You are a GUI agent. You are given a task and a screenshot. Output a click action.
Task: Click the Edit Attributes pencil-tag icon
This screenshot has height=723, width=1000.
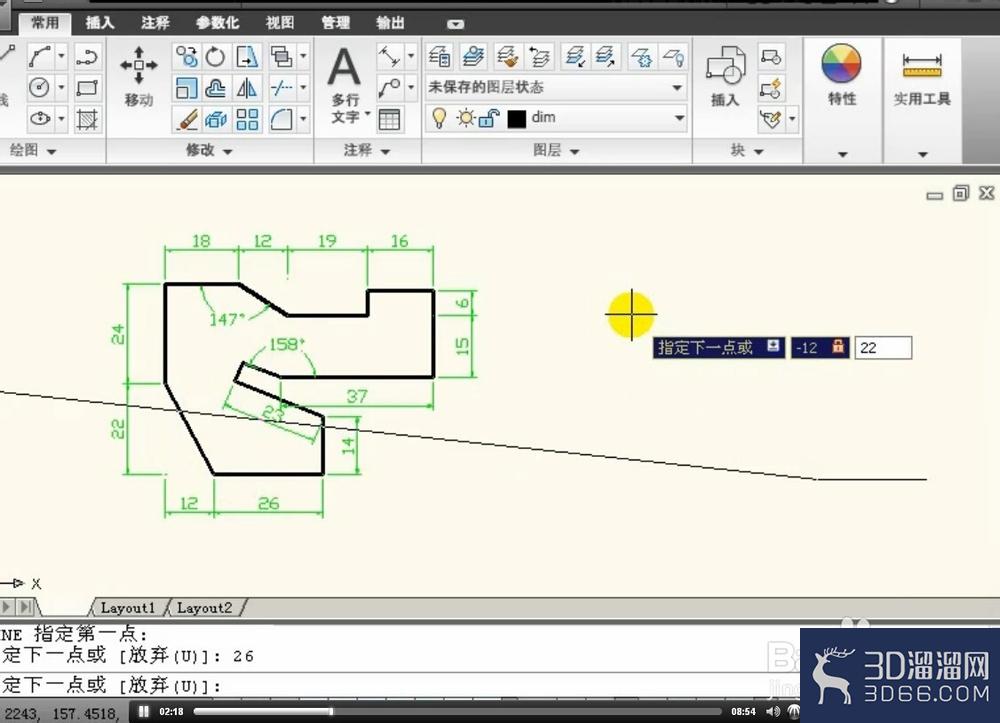770,119
